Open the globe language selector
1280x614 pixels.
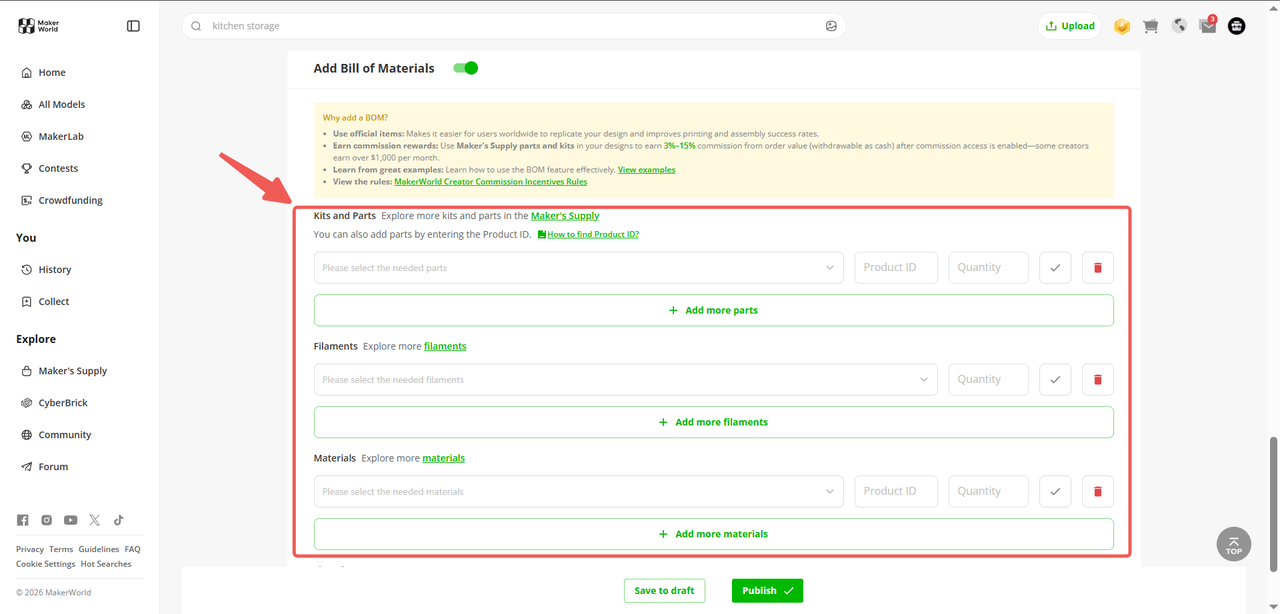(1180, 26)
